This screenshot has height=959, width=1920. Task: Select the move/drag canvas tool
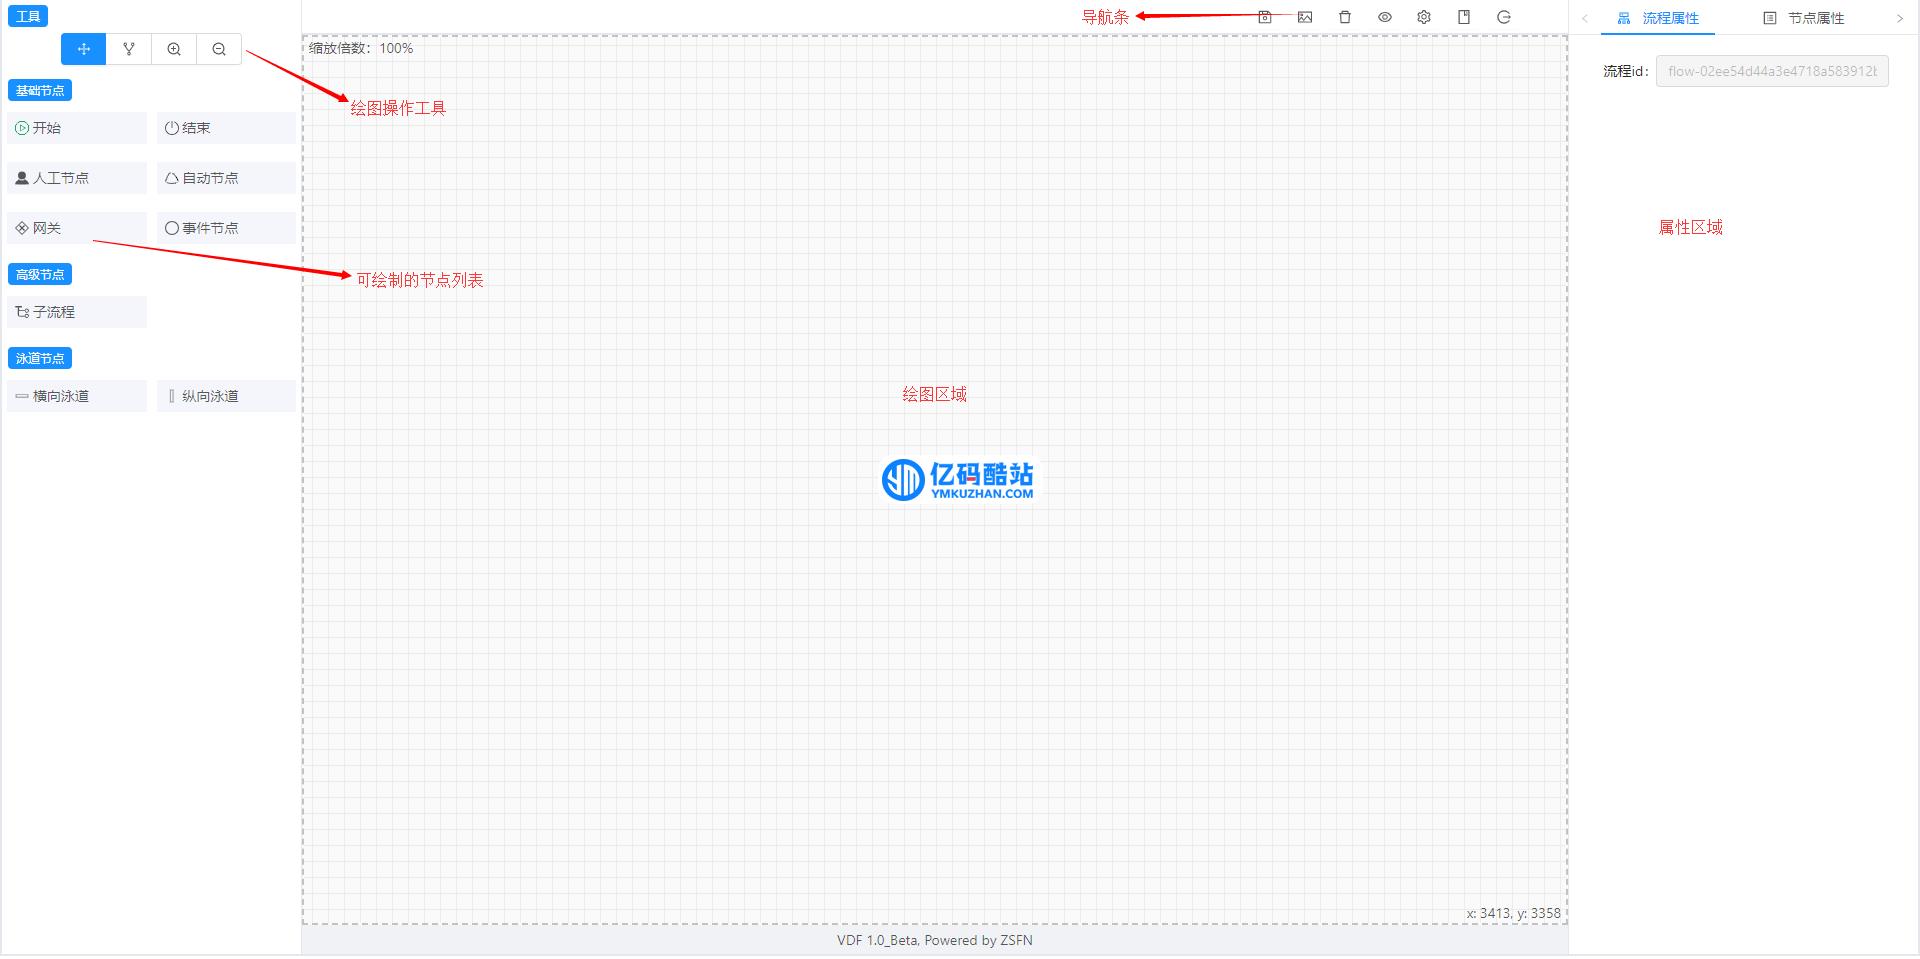84,49
